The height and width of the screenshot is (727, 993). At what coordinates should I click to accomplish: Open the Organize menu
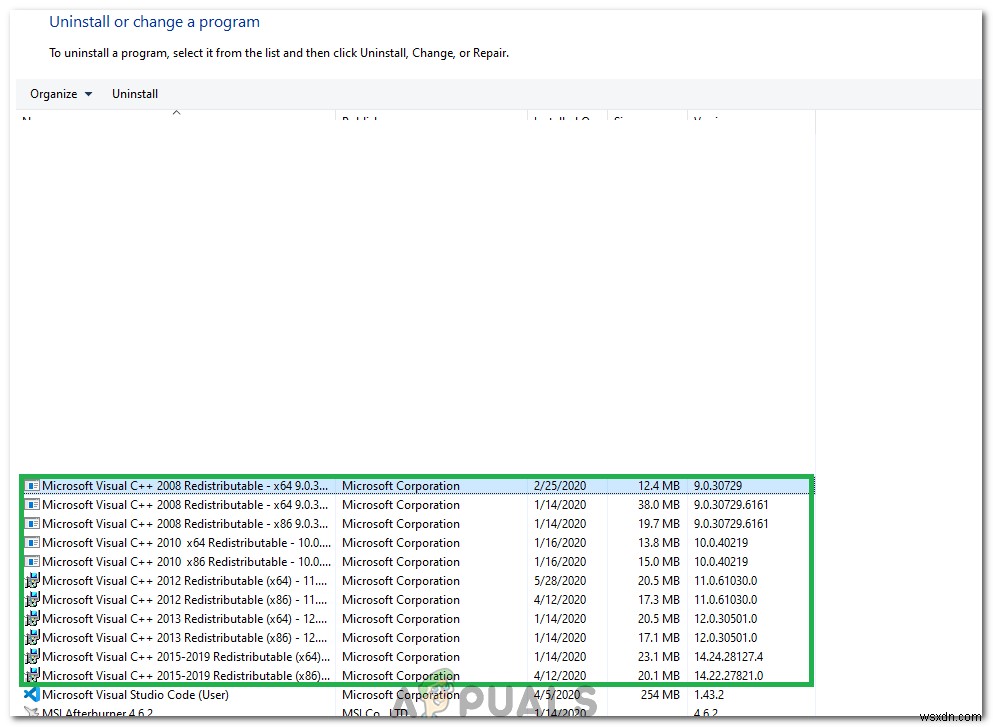pos(55,94)
